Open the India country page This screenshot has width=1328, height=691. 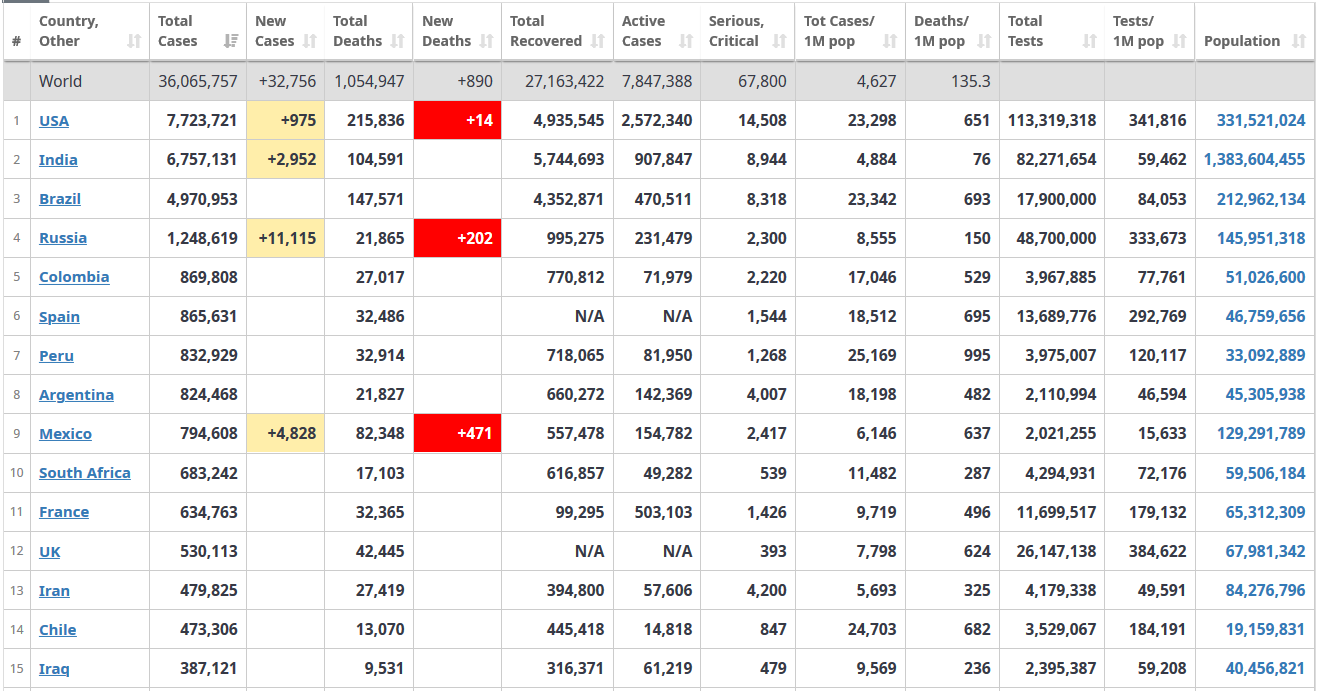pyautogui.click(x=58, y=160)
